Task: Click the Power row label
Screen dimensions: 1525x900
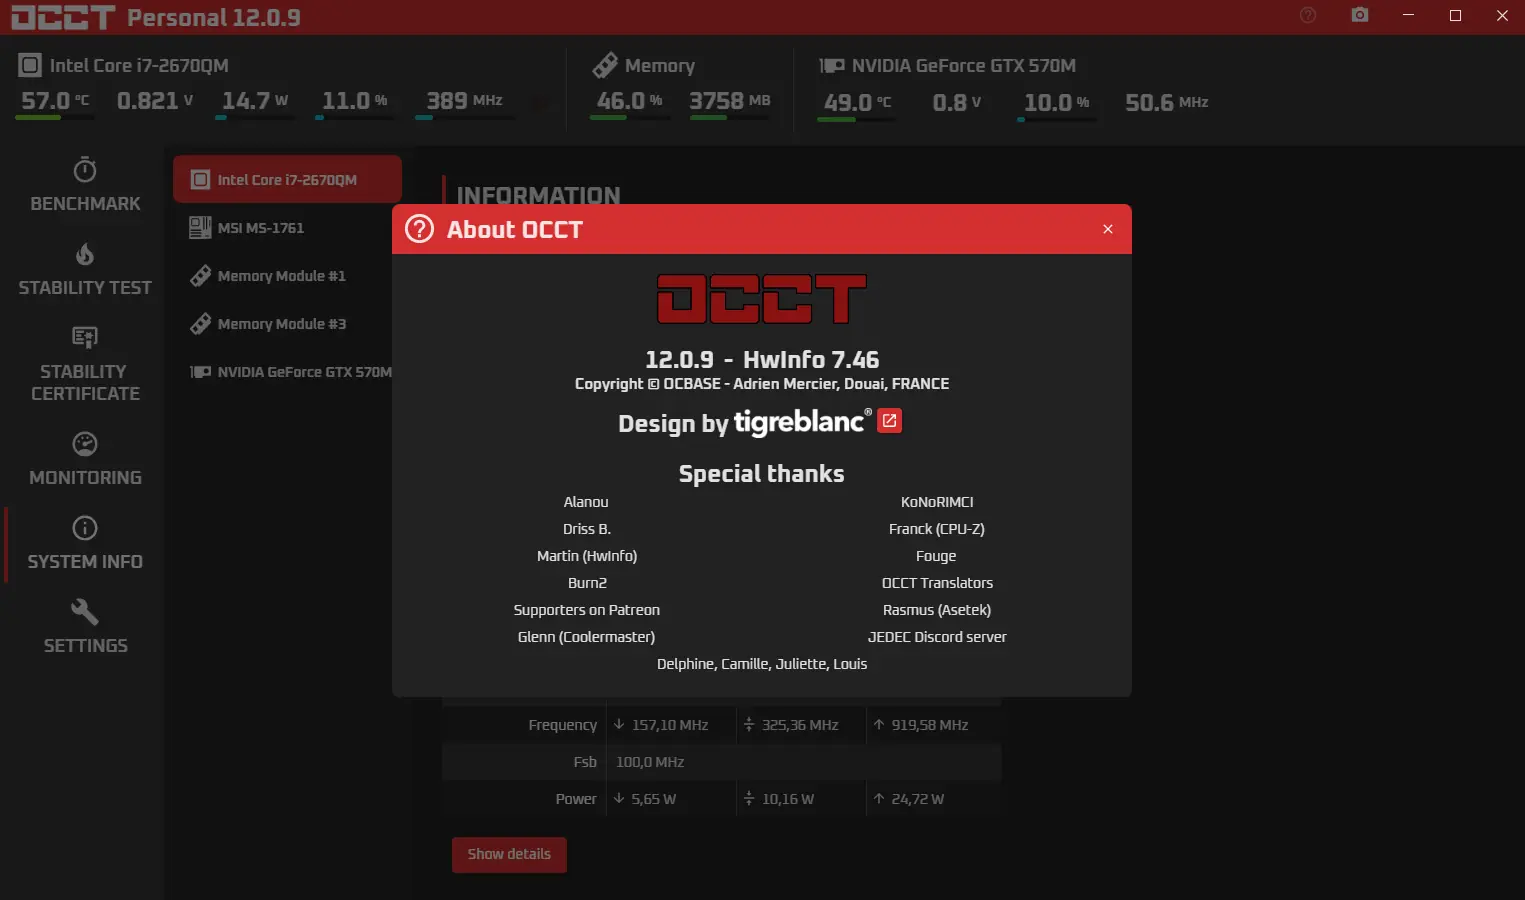Action: (576, 799)
